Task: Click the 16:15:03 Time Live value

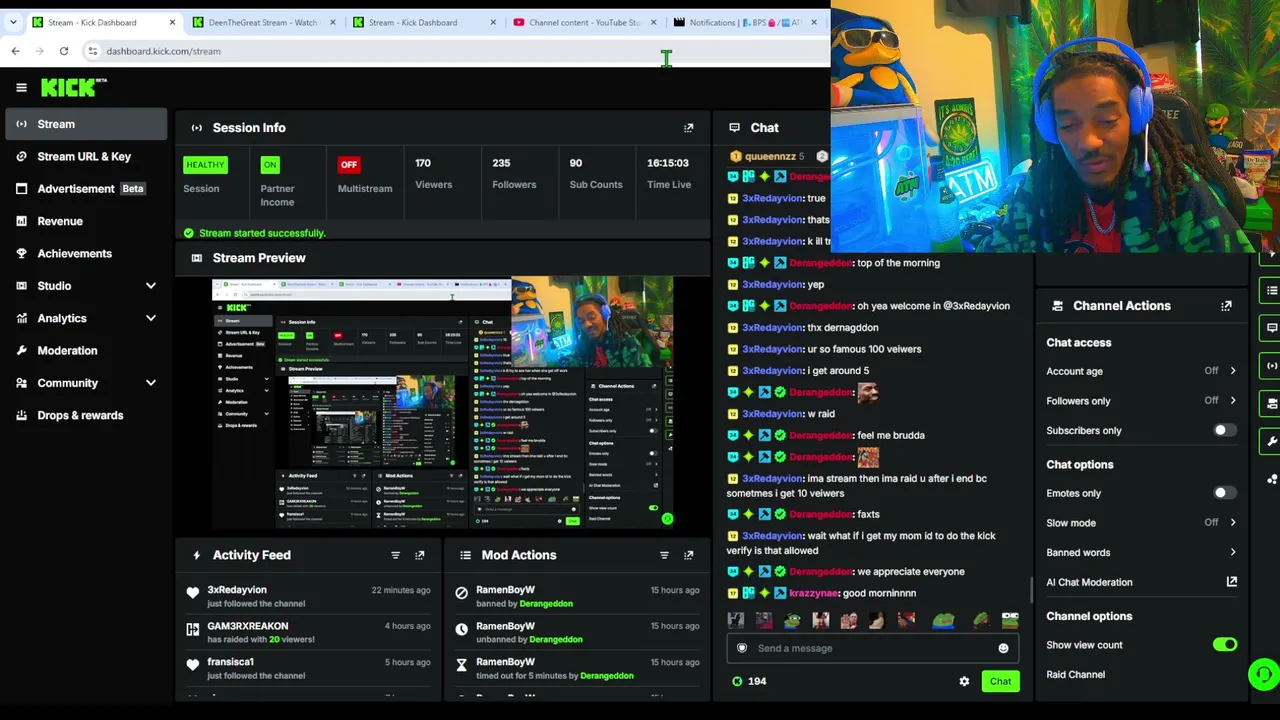Action: (x=668, y=163)
